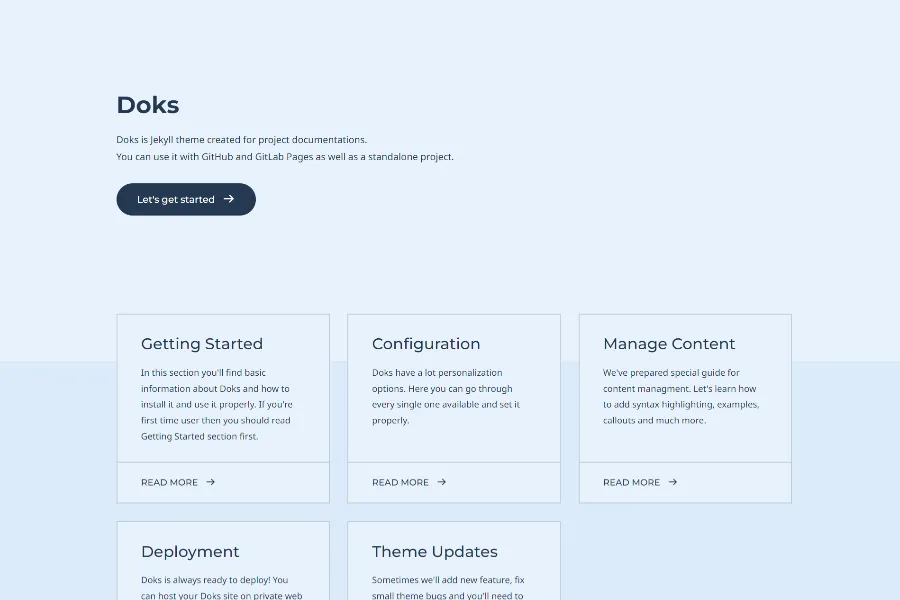Viewport: 900px width, 600px height.
Task: Click the Manage Content description text
Action: pyautogui.click(x=680, y=396)
